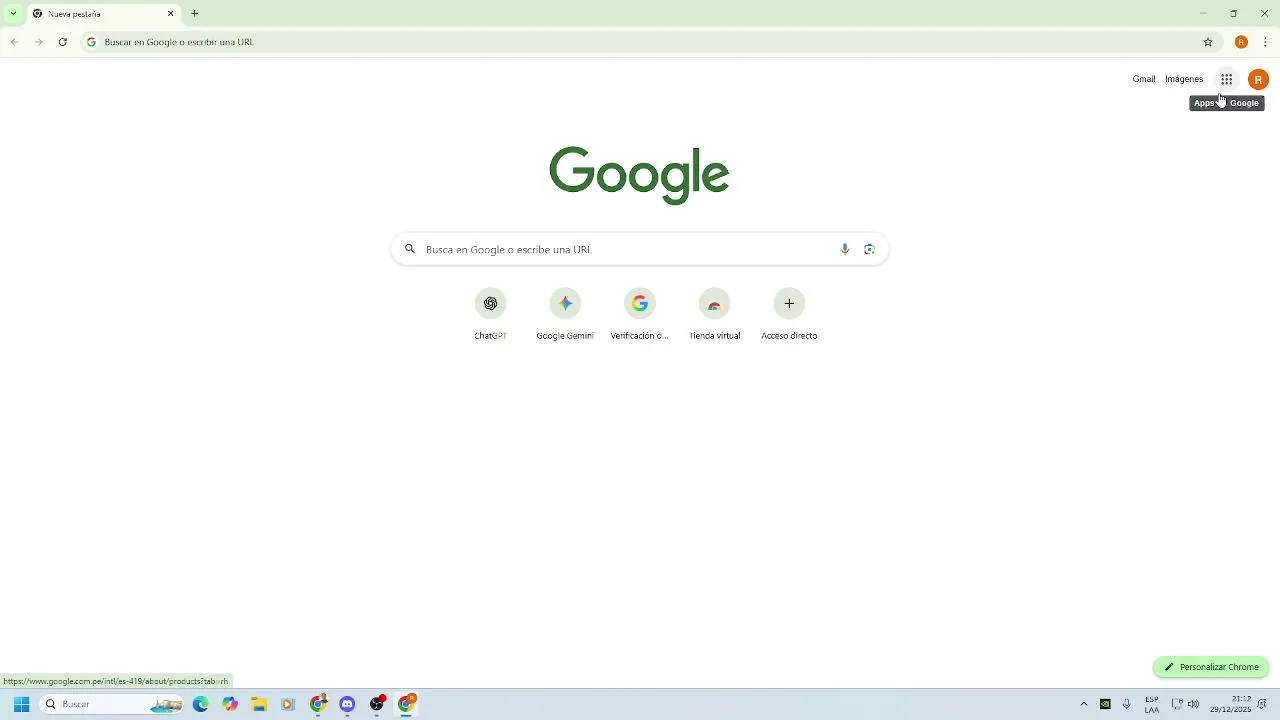Open OBS Studio from the taskbar
The height and width of the screenshot is (720, 1280).
click(x=377, y=704)
